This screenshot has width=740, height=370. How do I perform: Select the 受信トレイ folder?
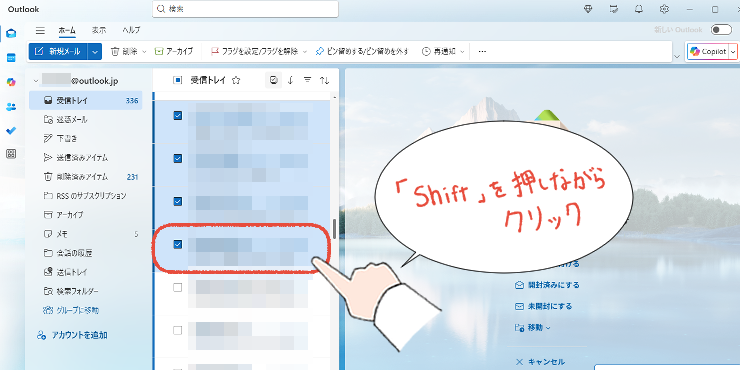point(85,101)
